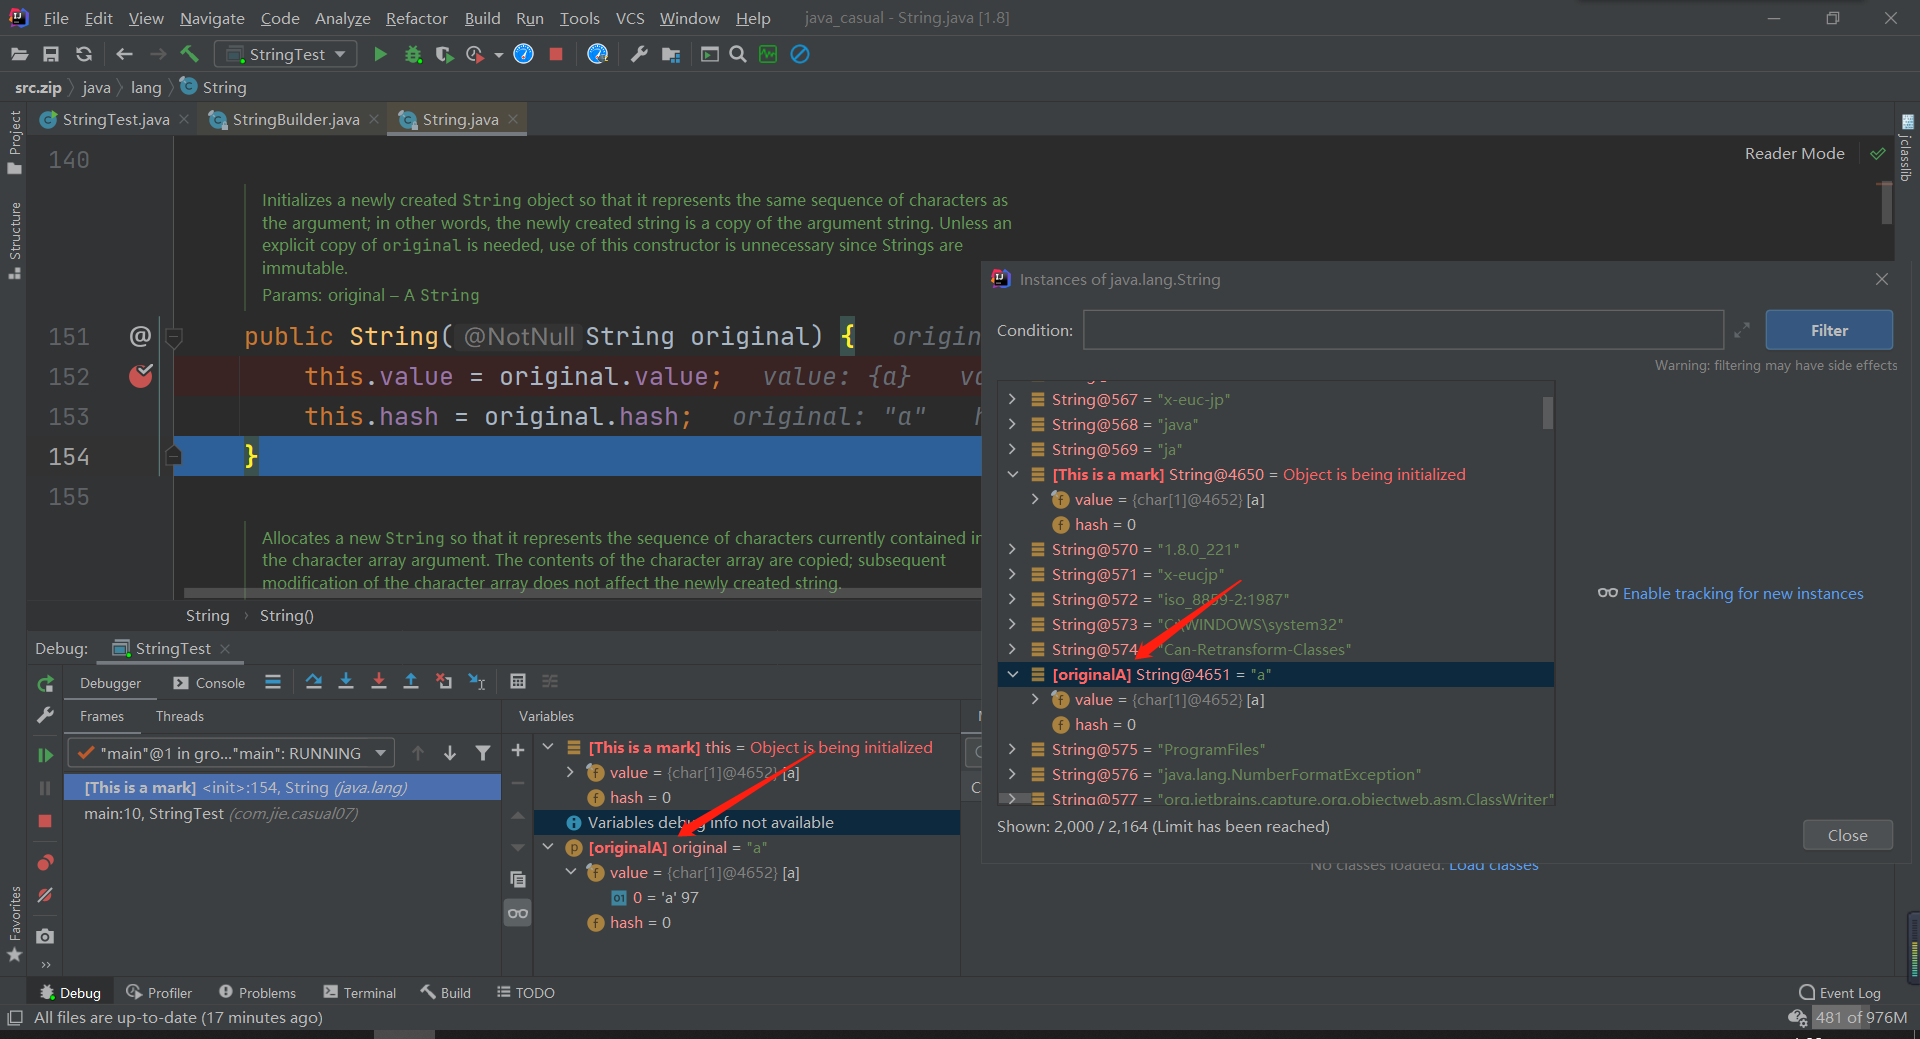Close the String.java tab
This screenshot has height=1039, width=1920.
tap(513, 119)
